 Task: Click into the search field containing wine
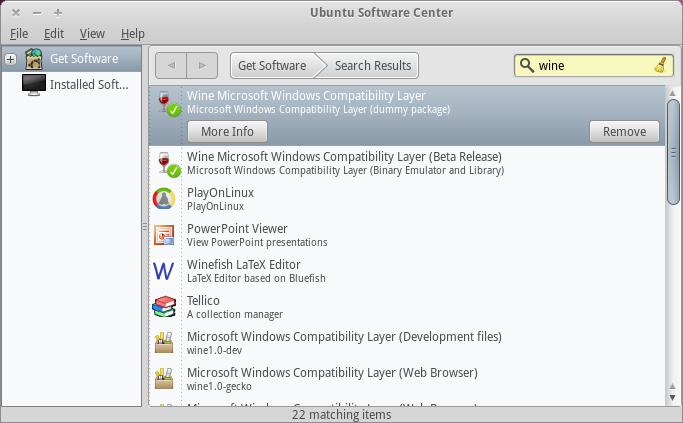click(x=593, y=65)
